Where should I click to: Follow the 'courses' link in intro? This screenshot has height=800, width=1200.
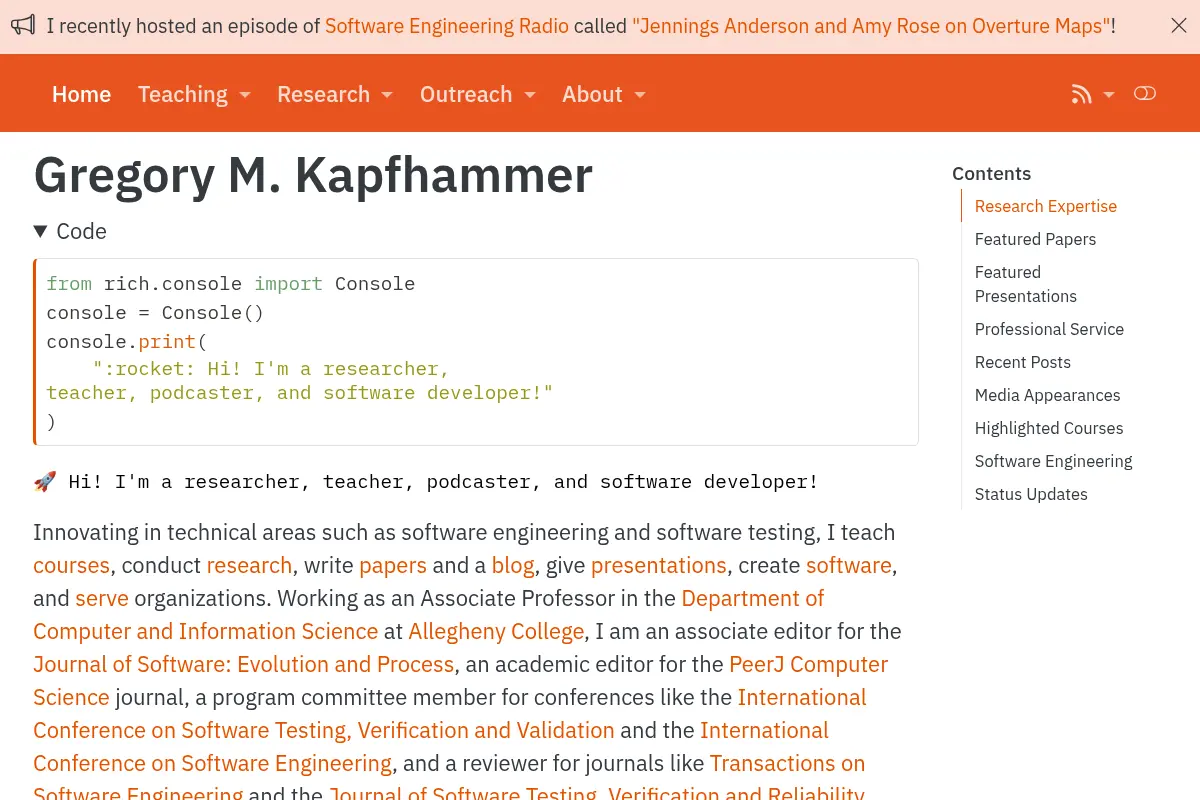(71, 565)
